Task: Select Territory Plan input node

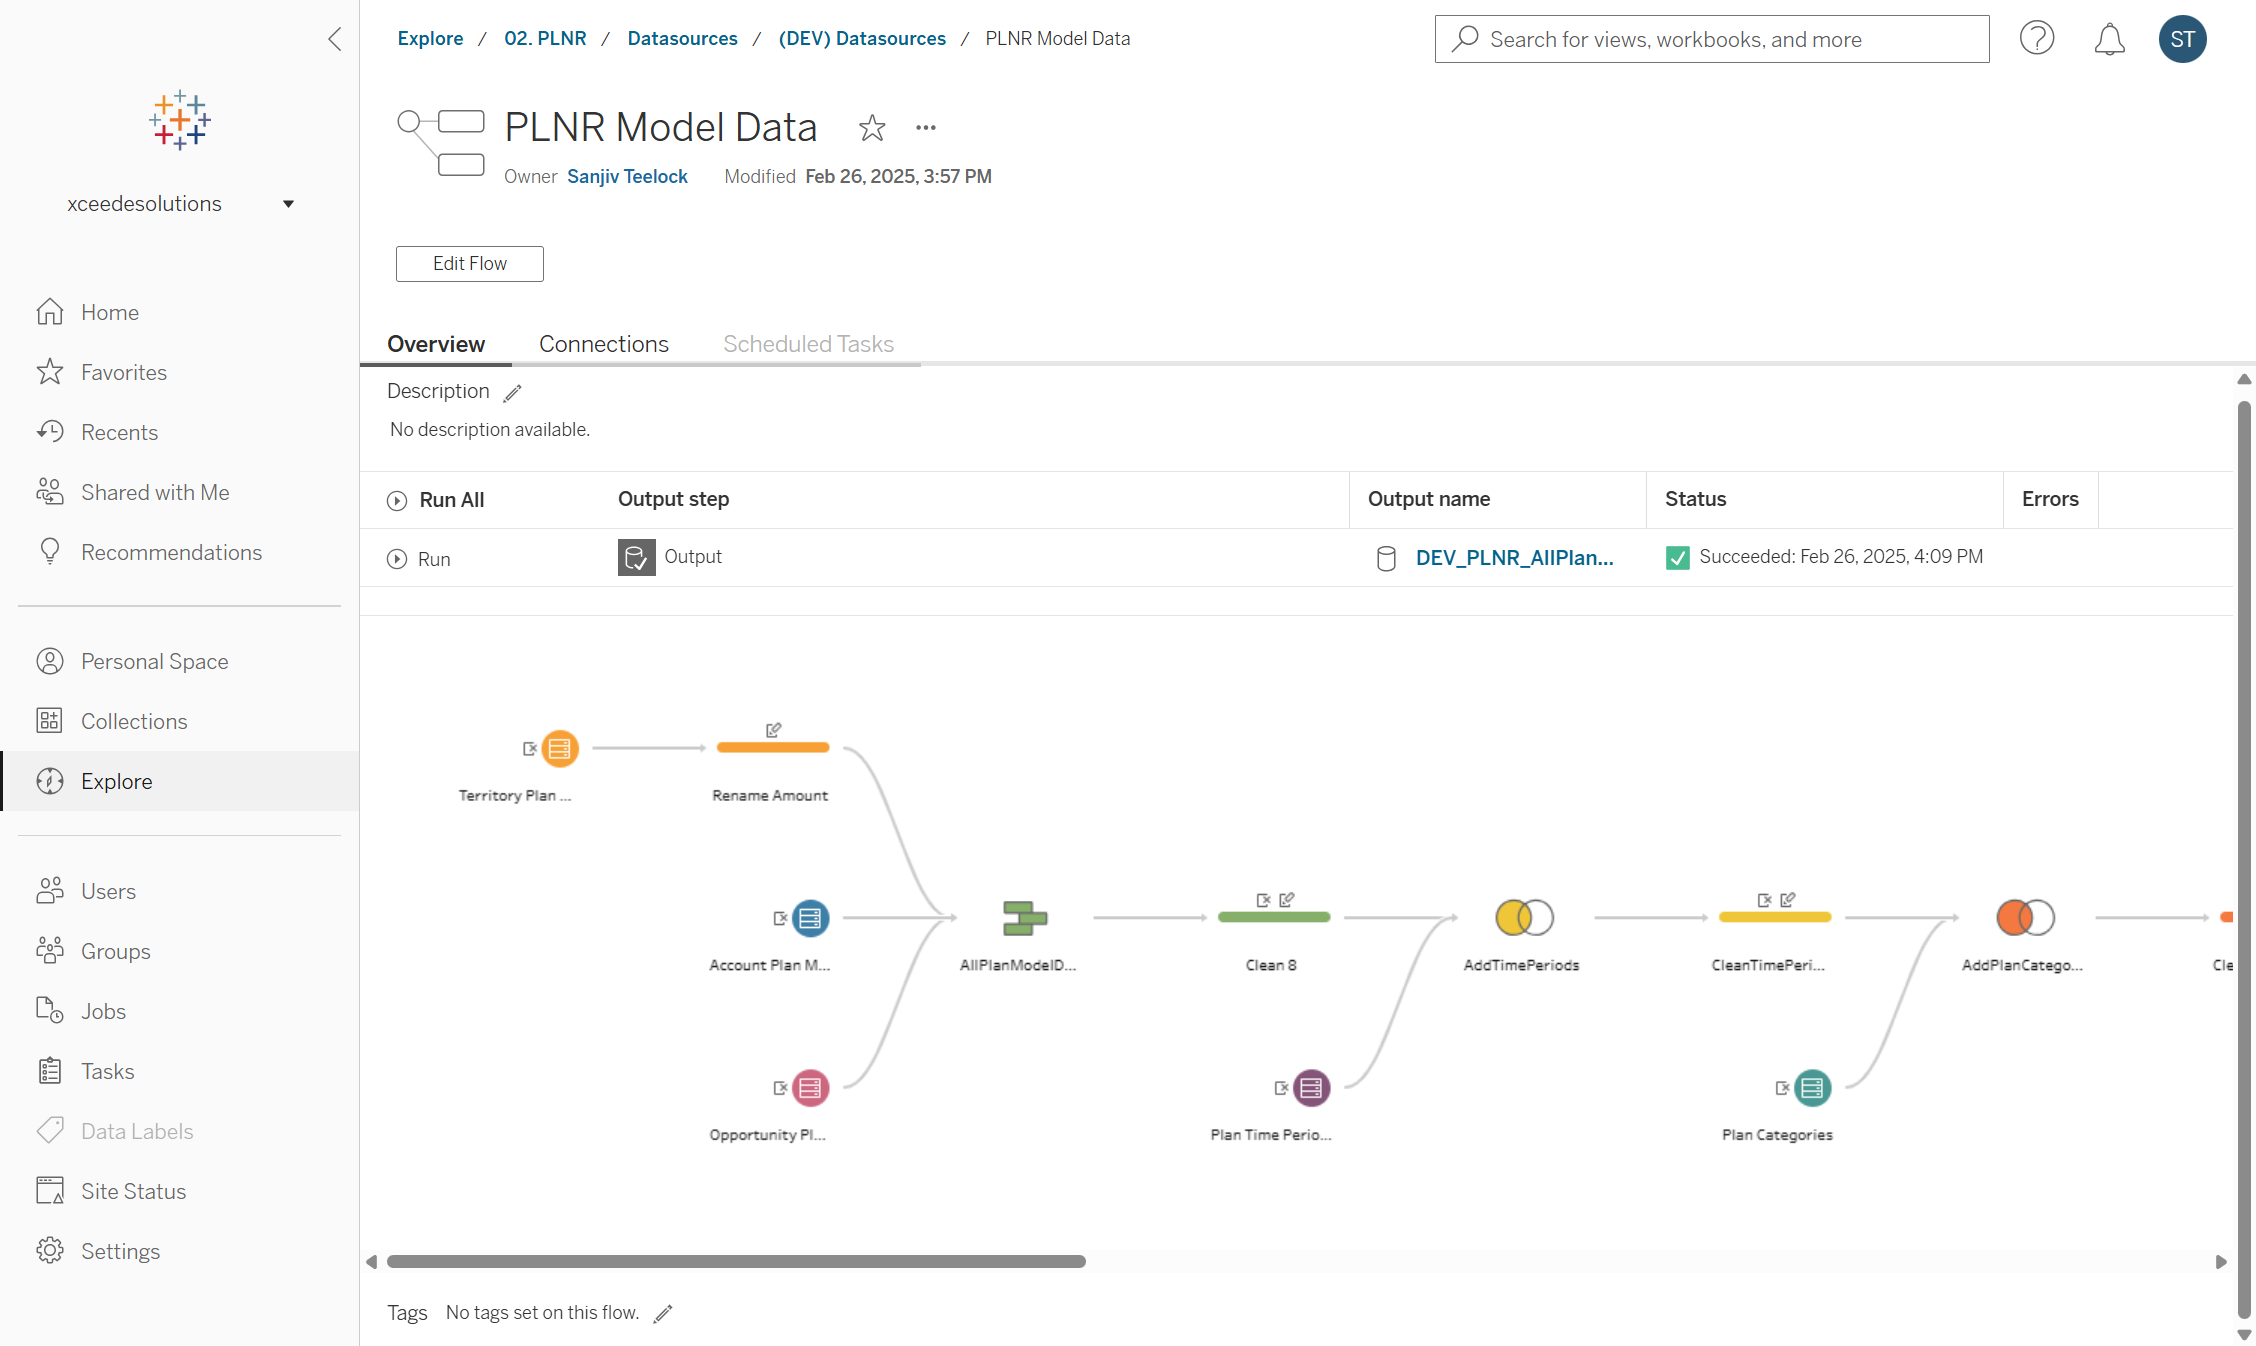Action: (x=560, y=748)
